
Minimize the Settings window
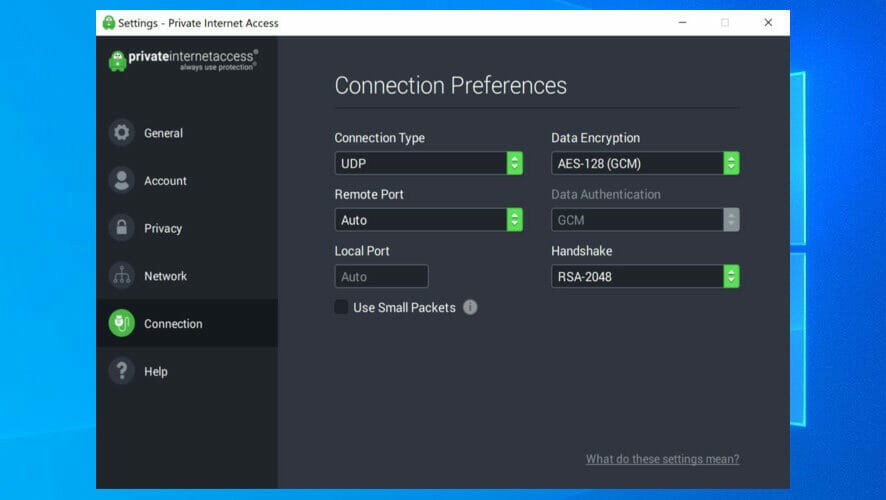point(681,22)
